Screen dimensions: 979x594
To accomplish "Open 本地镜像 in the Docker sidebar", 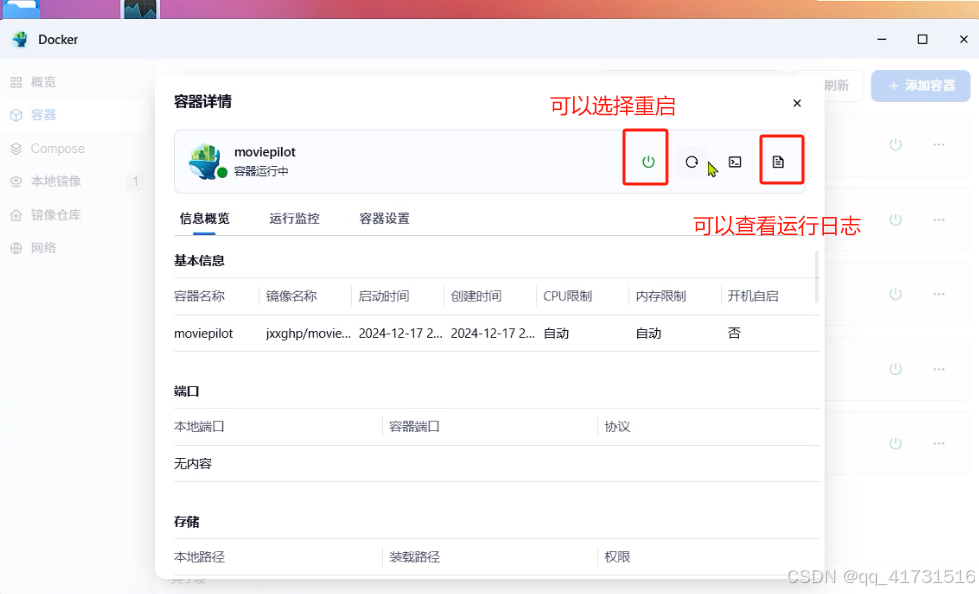I will (56, 181).
